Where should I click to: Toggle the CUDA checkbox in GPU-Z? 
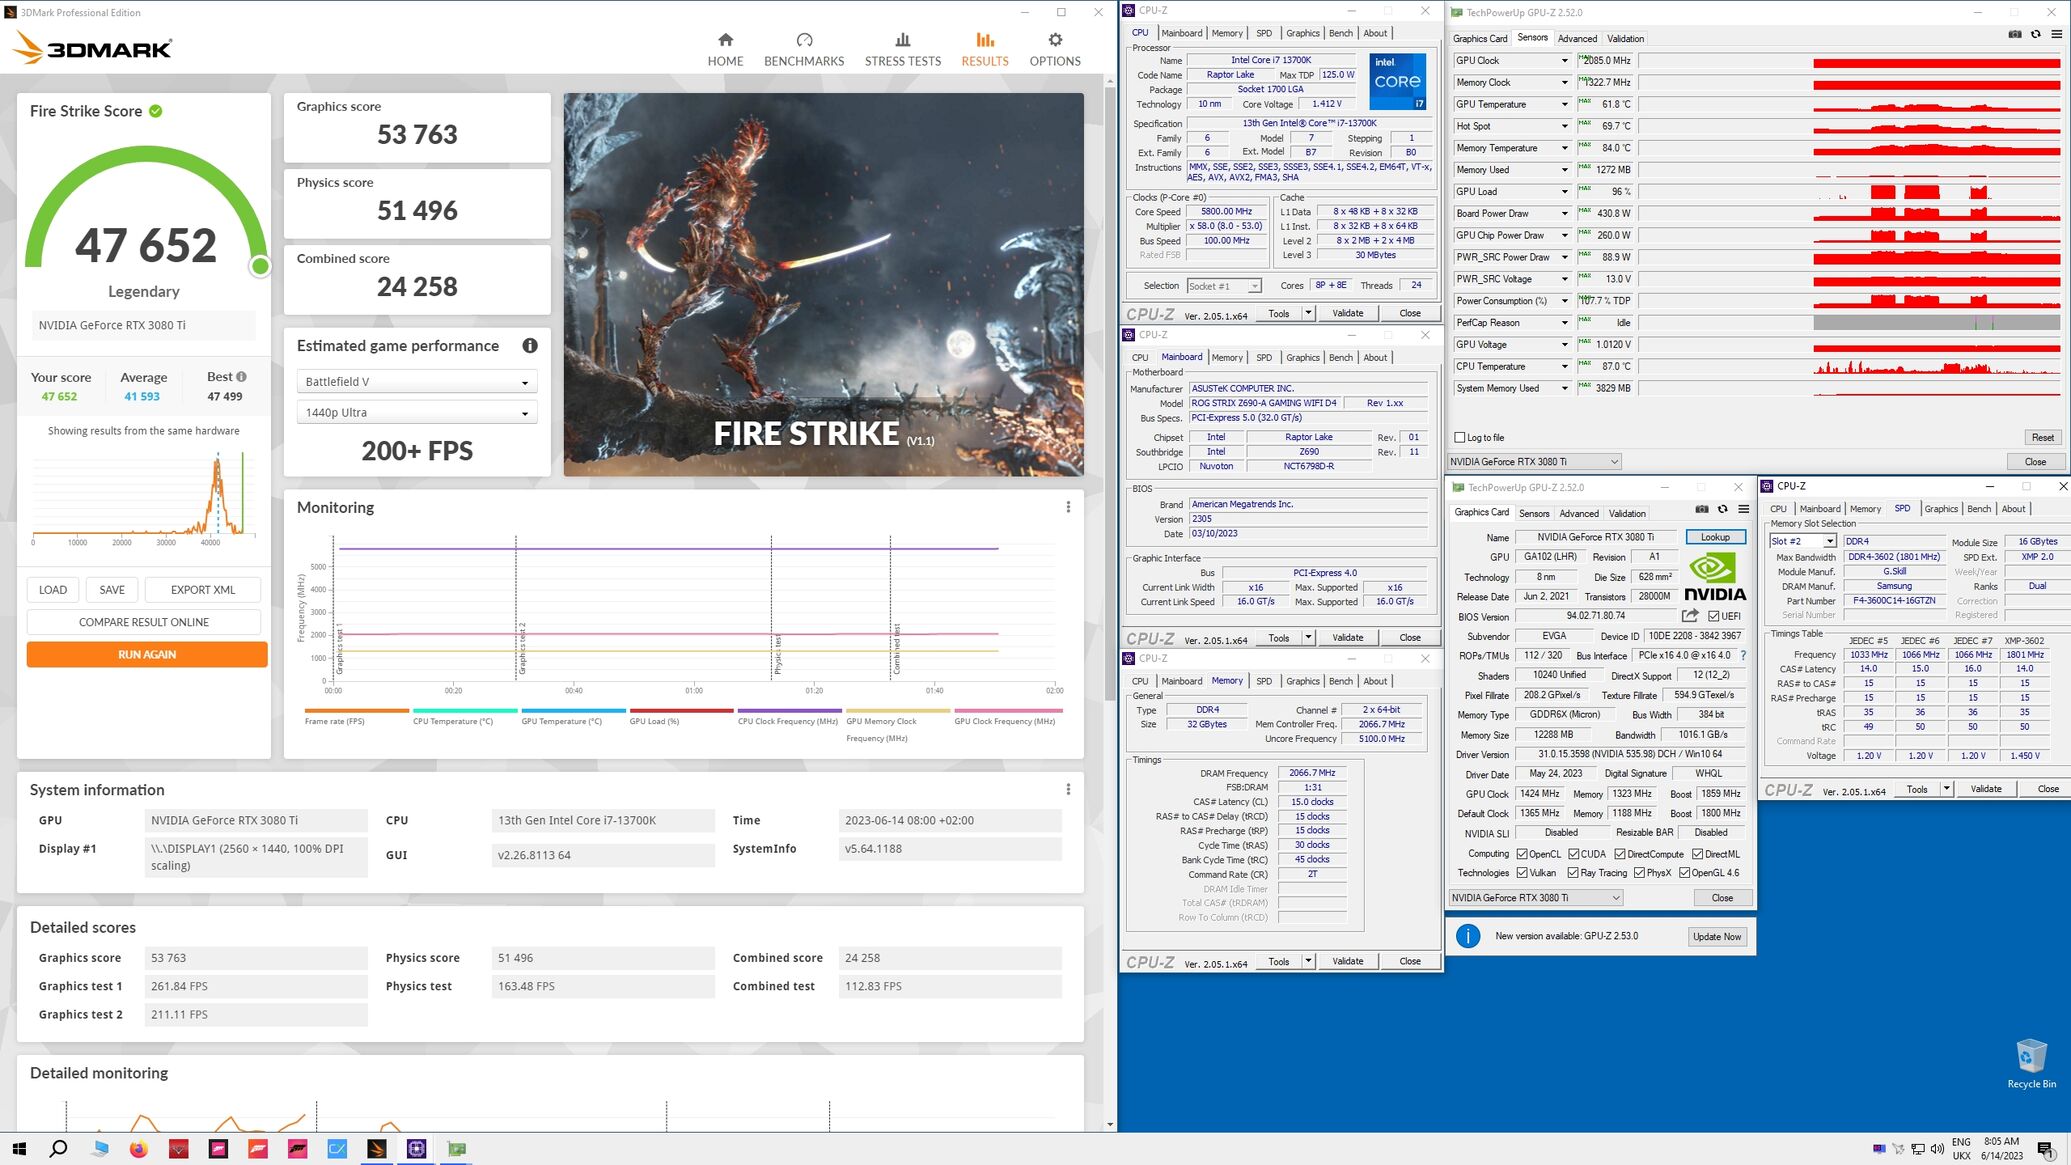[1574, 854]
